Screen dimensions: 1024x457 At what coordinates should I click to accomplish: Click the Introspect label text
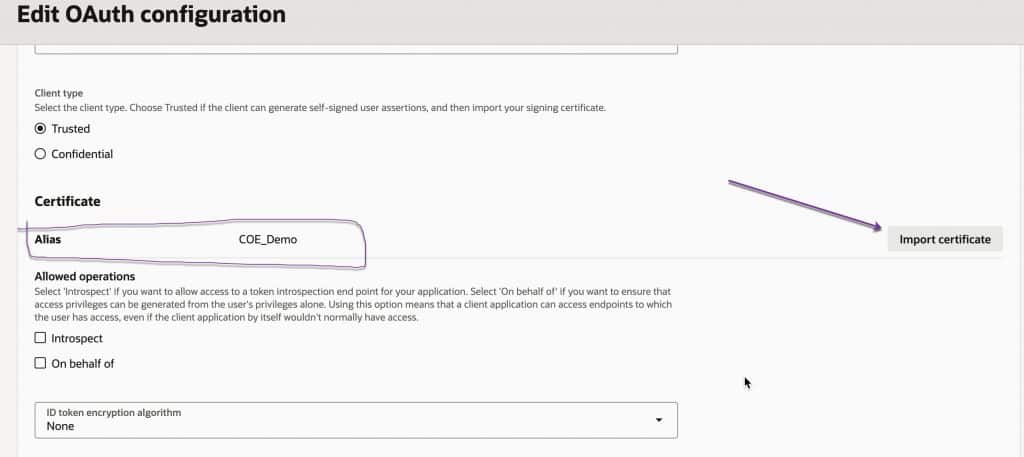76,338
